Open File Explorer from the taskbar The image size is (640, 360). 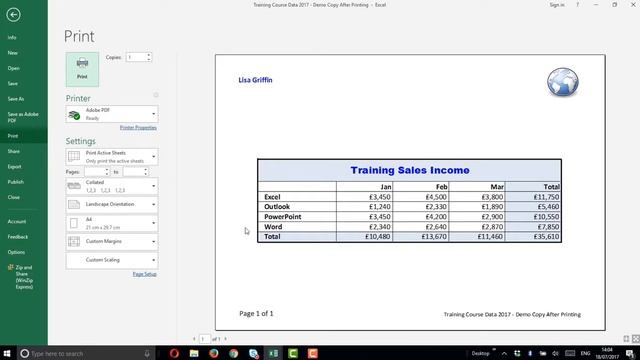click(194, 353)
